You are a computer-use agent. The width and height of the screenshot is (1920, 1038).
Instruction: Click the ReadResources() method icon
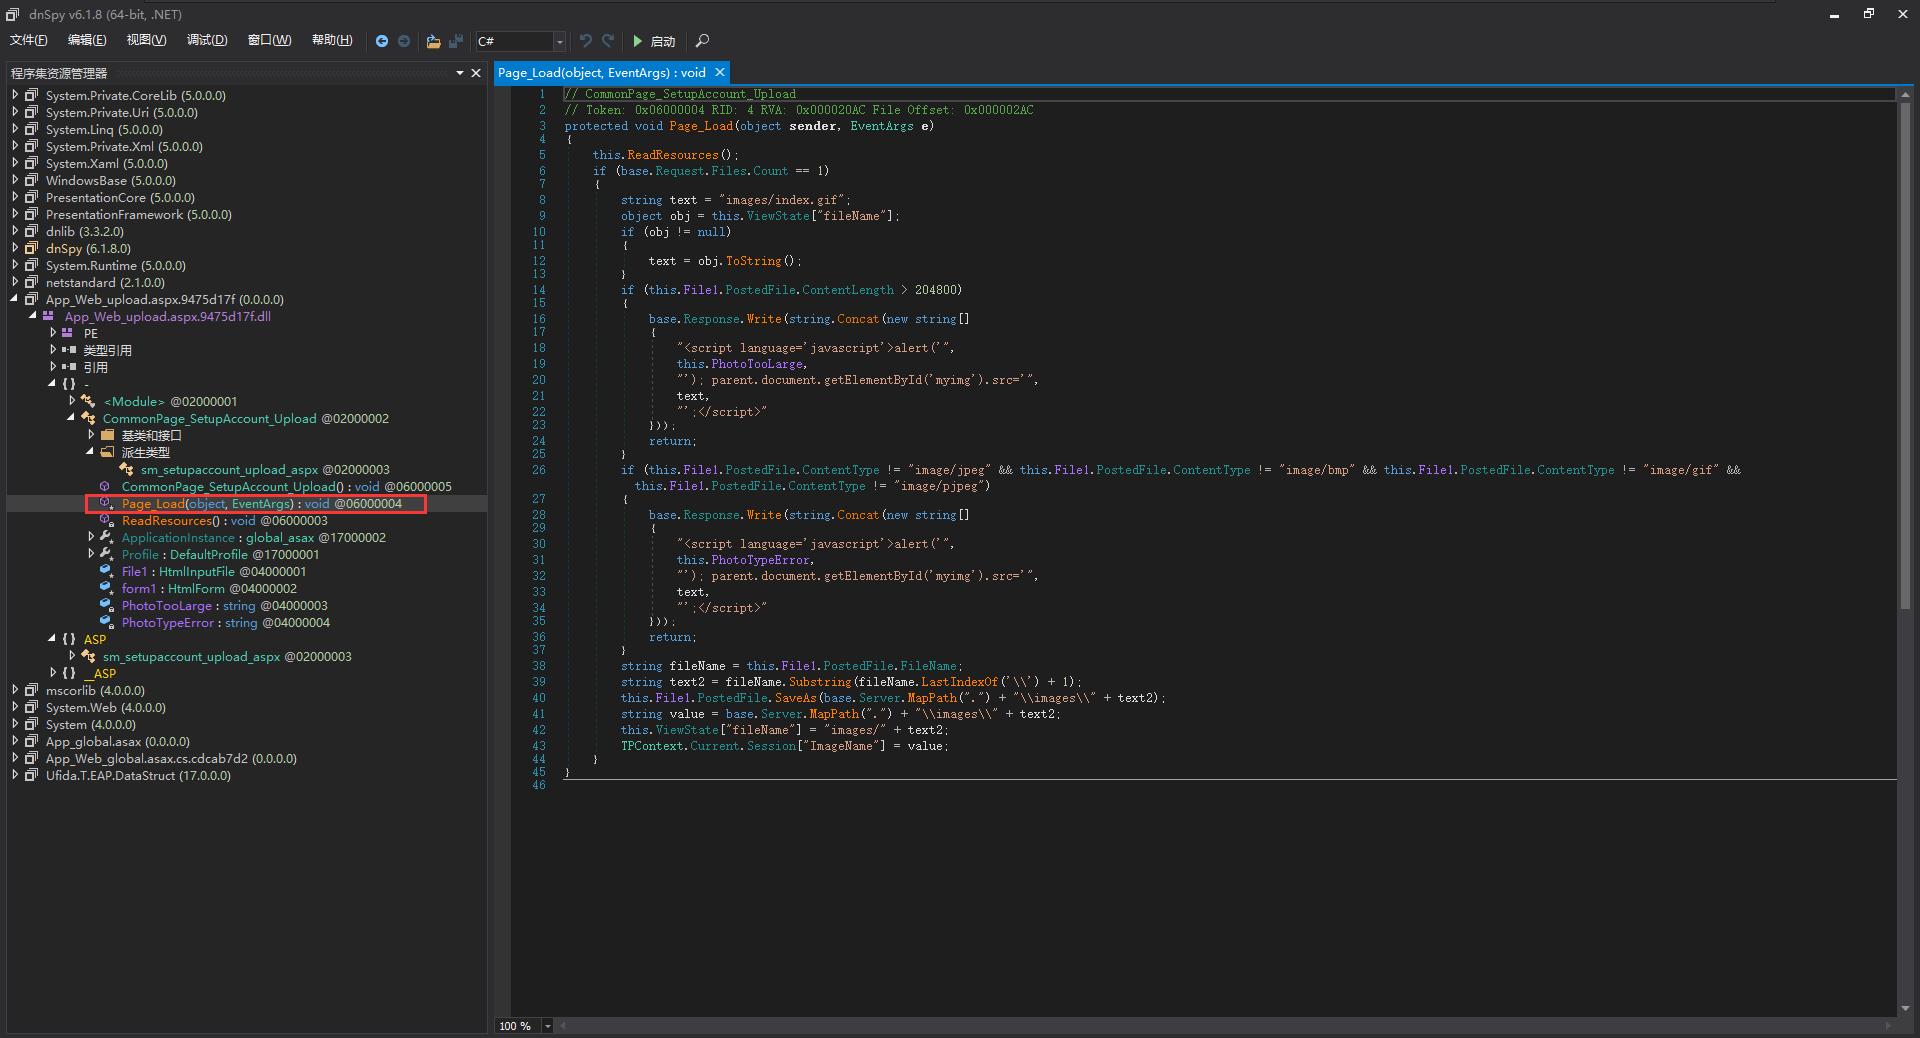coord(107,520)
